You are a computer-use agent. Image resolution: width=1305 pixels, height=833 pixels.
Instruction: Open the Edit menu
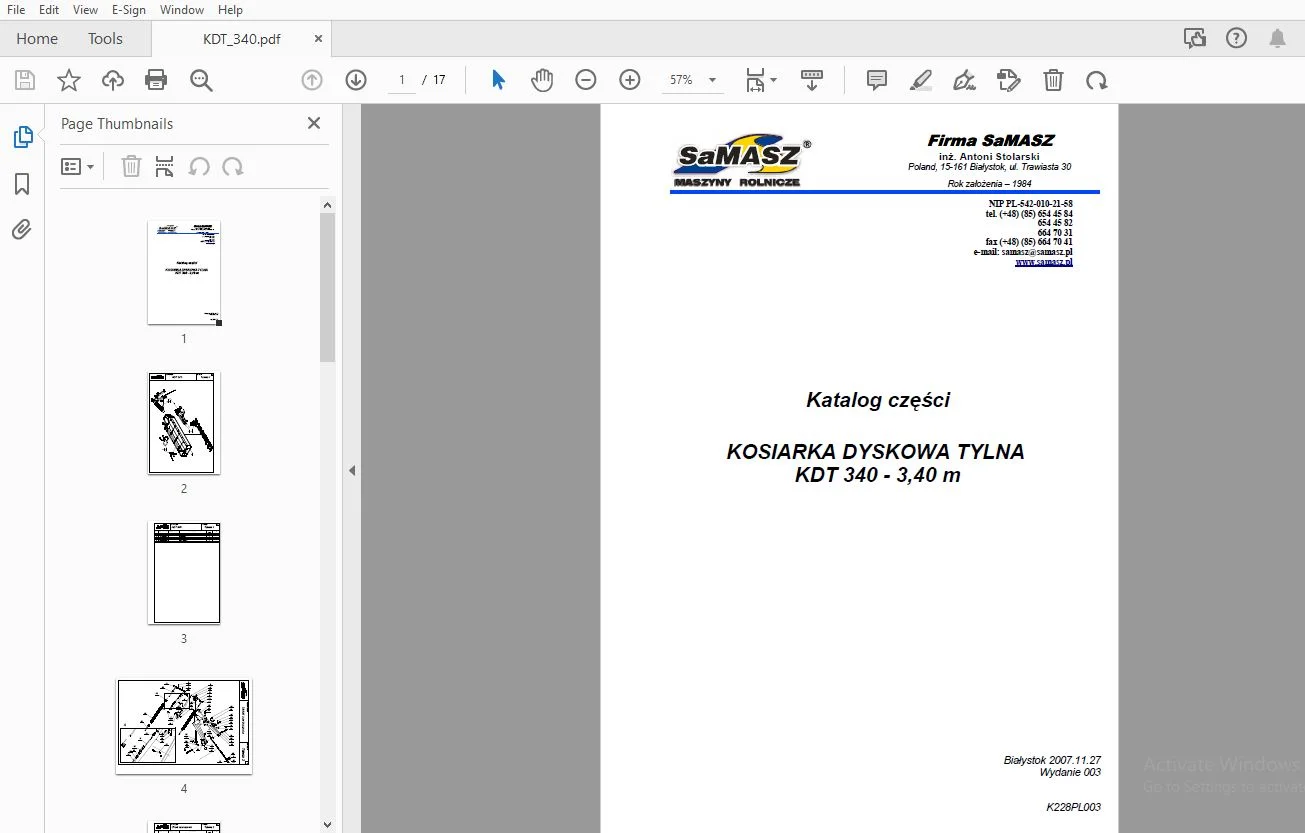48,9
